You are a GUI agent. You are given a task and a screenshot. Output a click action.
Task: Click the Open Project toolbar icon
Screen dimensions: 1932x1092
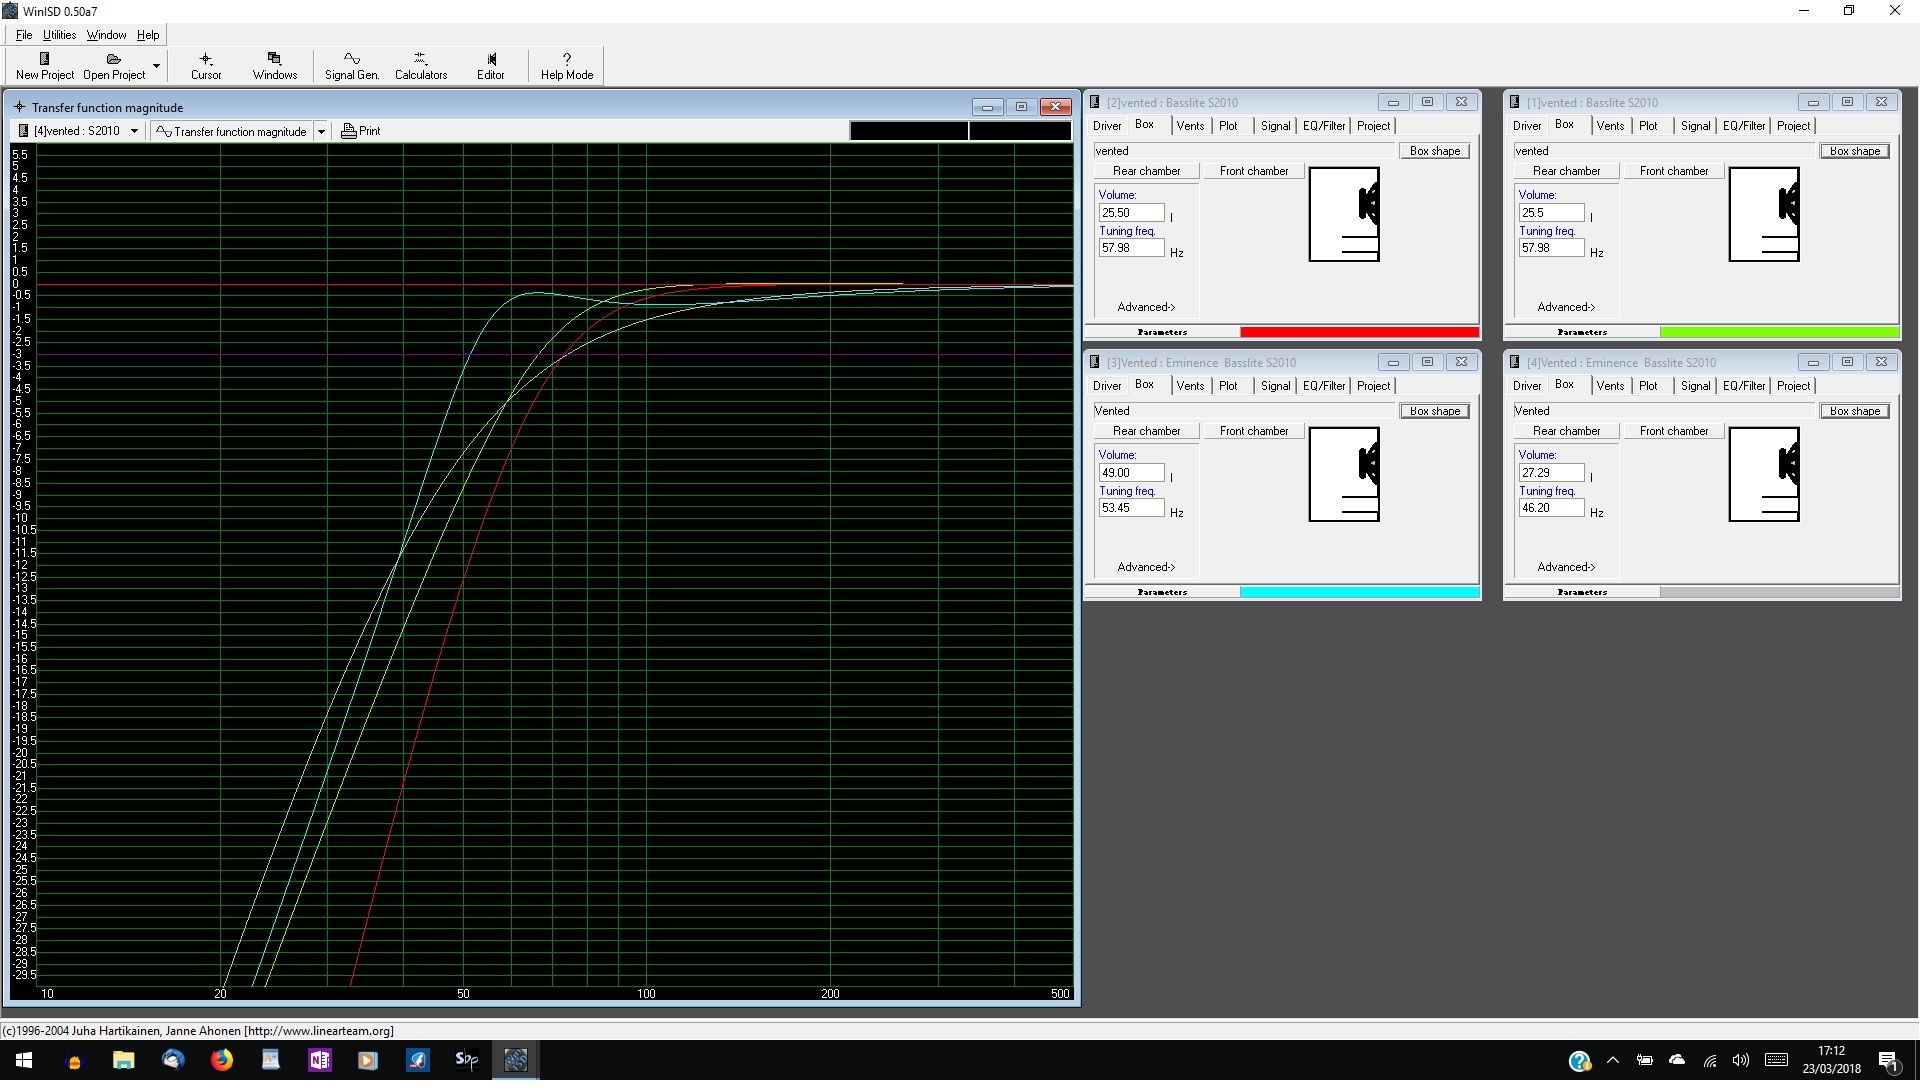(x=114, y=66)
